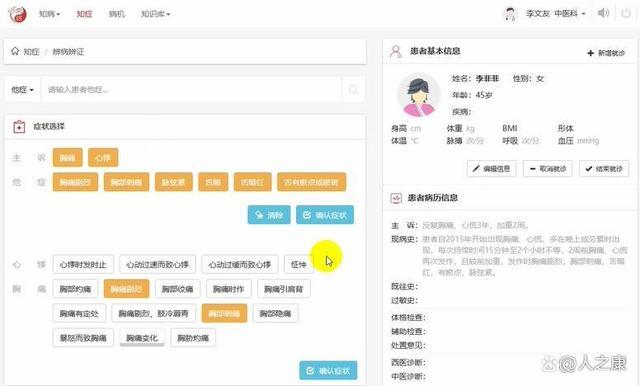Click the home icon in breadcrumb
The width and height of the screenshot is (640, 386).
pyautogui.click(x=15, y=51)
